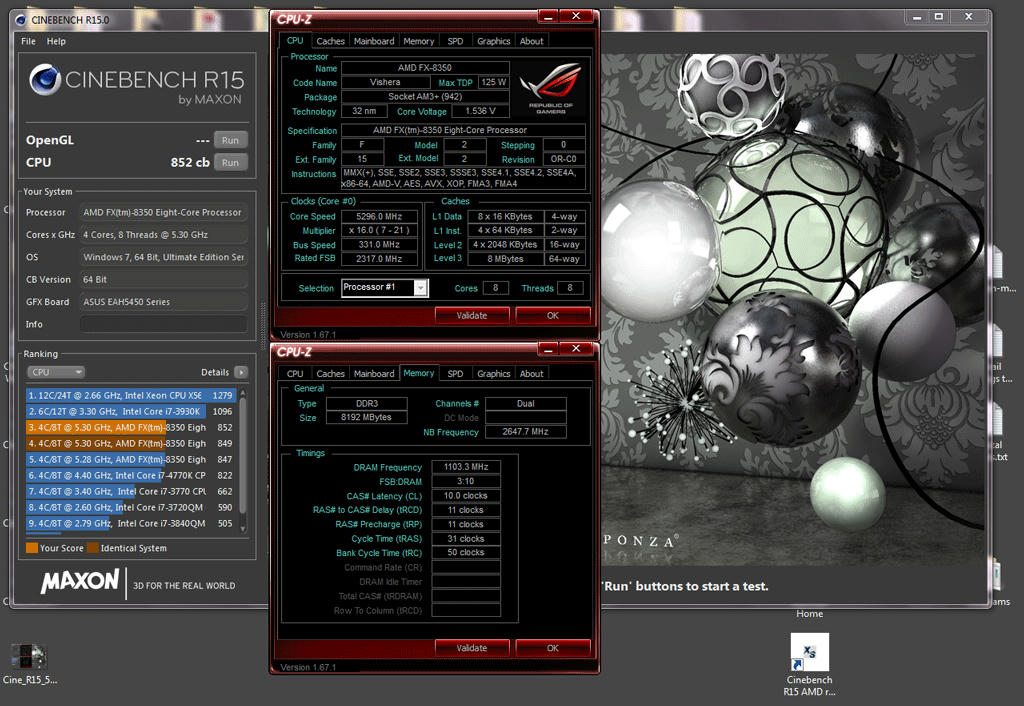Open the Processor #1 selection dropdown
This screenshot has height=706, width=1024.
(421, 288)
